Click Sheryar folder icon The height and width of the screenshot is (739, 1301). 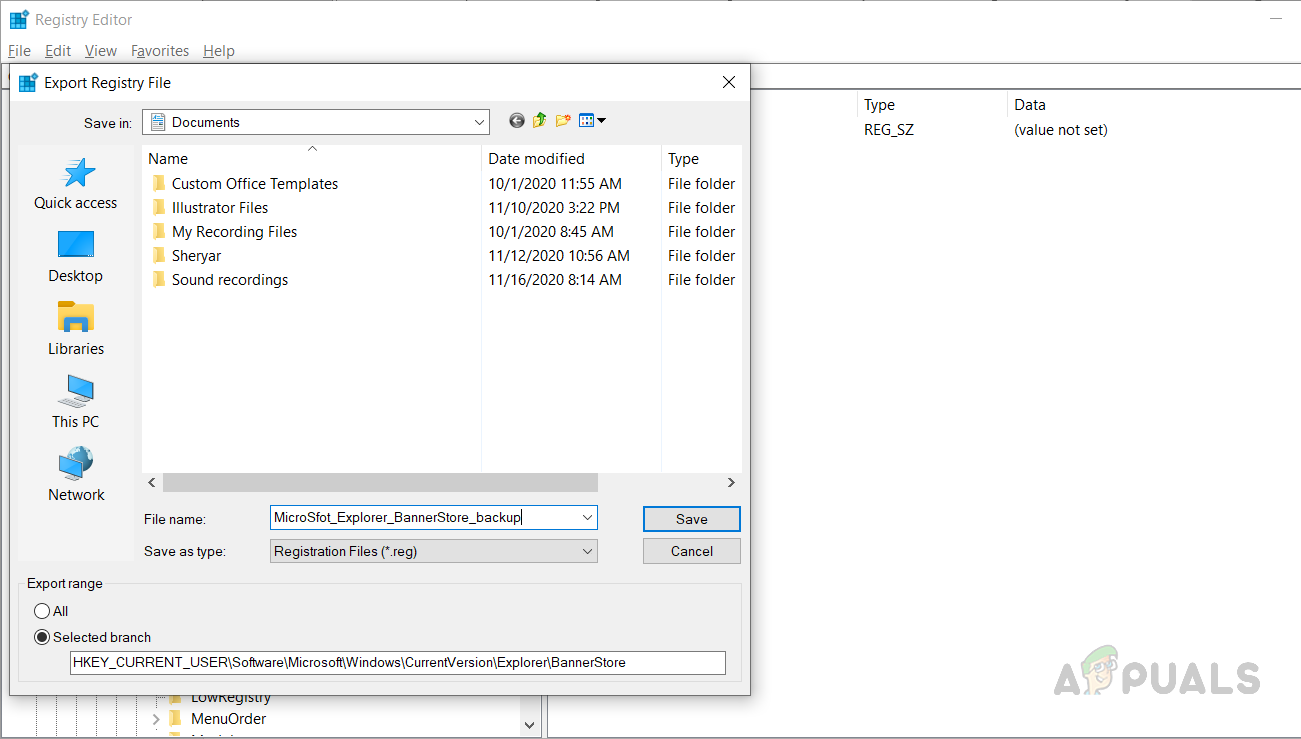pos(158,256)
